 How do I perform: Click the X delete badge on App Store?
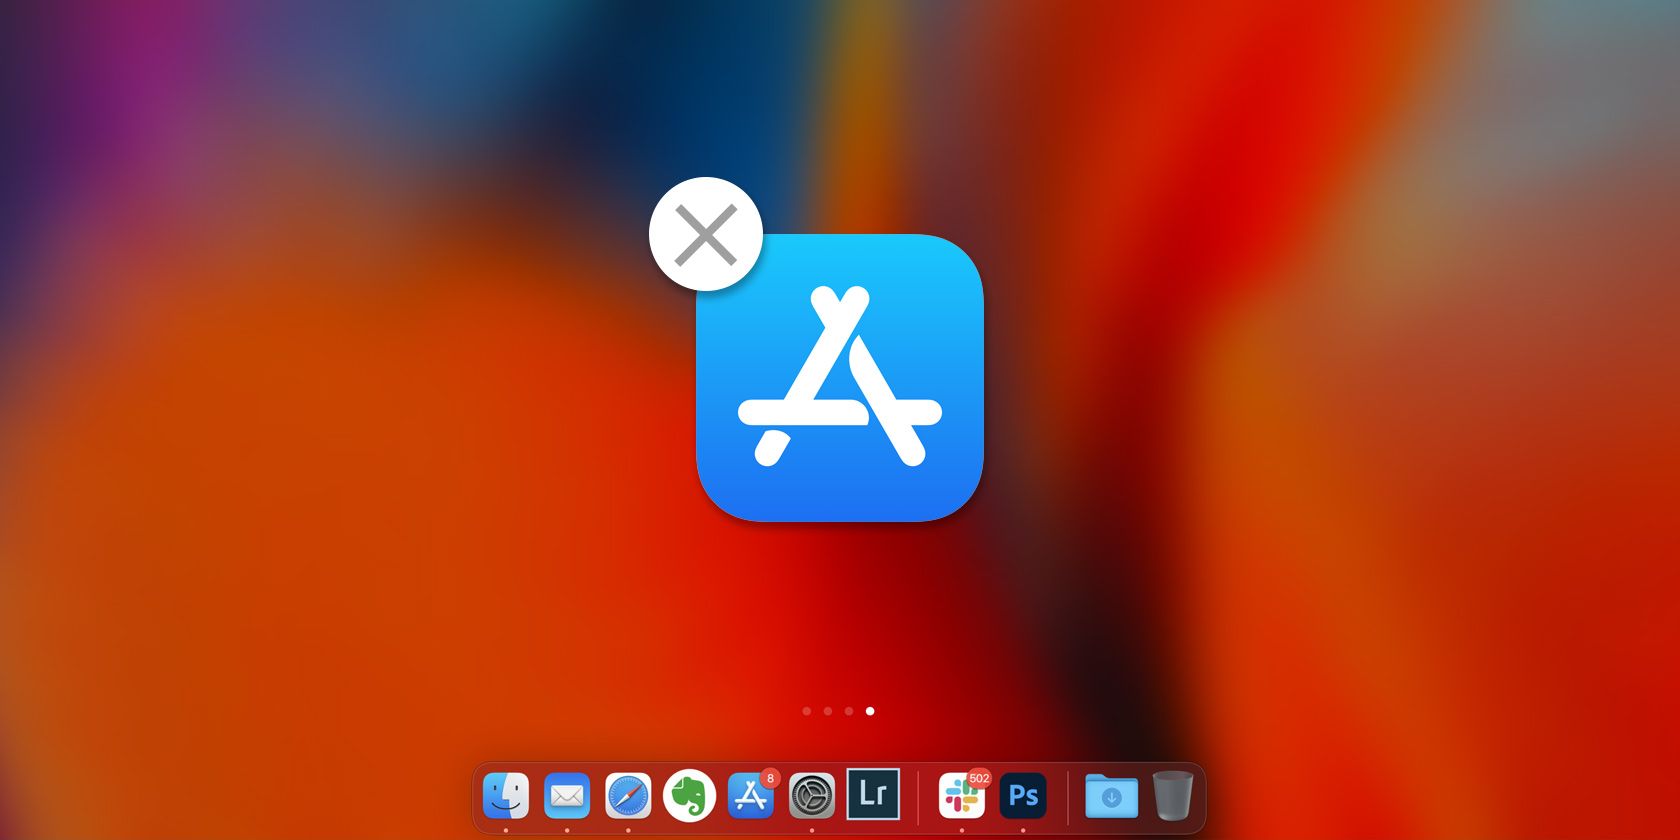pyautogui.click(x=706, y=234)
